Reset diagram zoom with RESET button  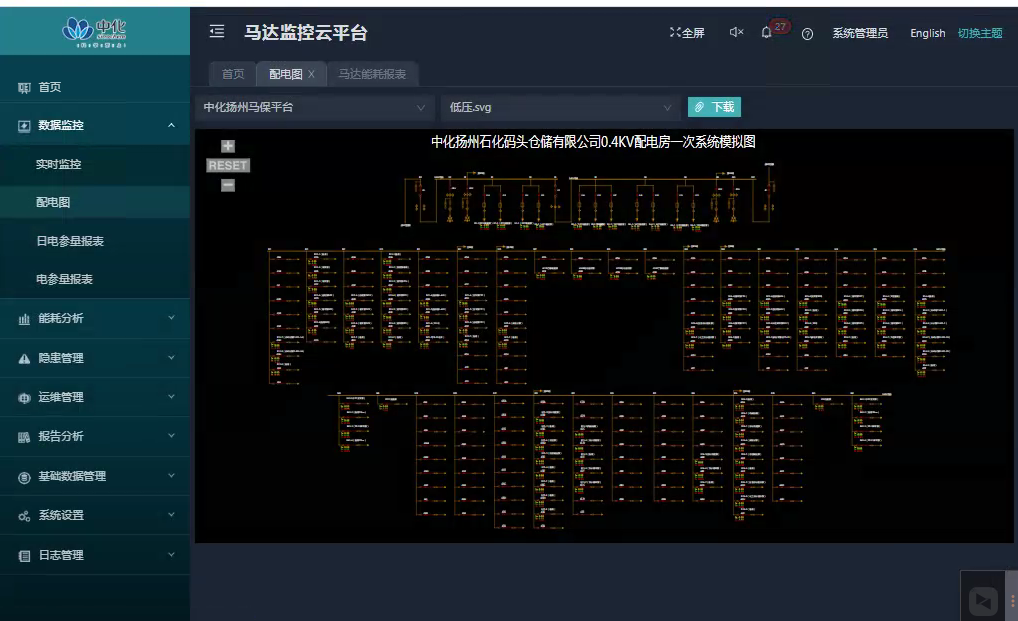pyautogui.click(x=228, y=166)
